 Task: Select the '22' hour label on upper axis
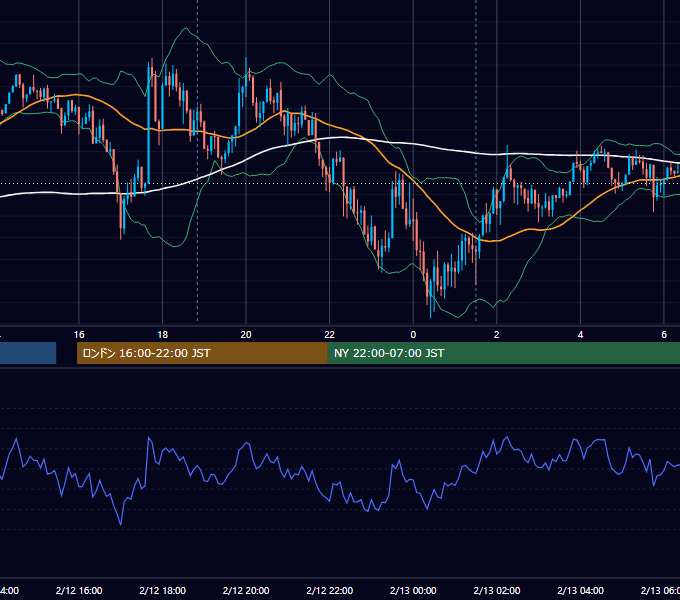pos(330,335)
